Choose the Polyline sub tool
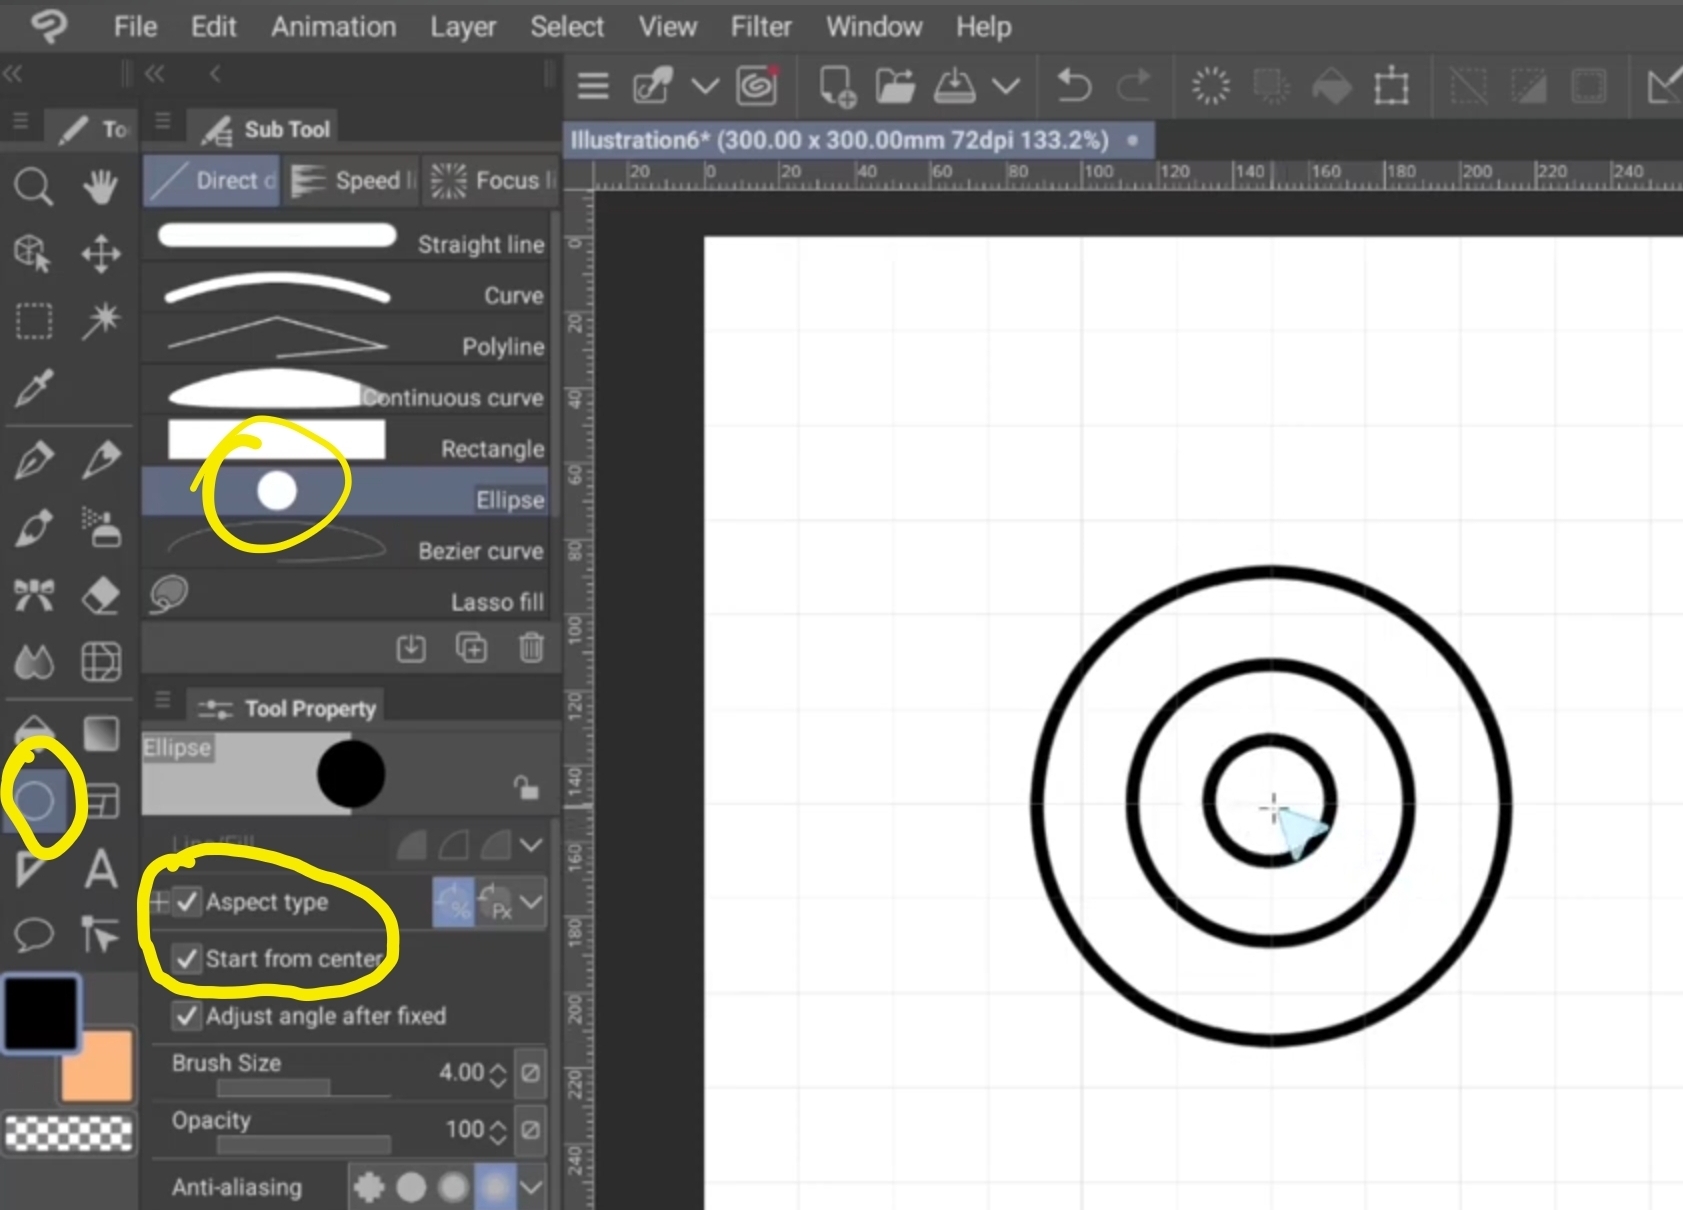The height and width of the screenshot is (1210, 1683). click(x=347, y=340)
